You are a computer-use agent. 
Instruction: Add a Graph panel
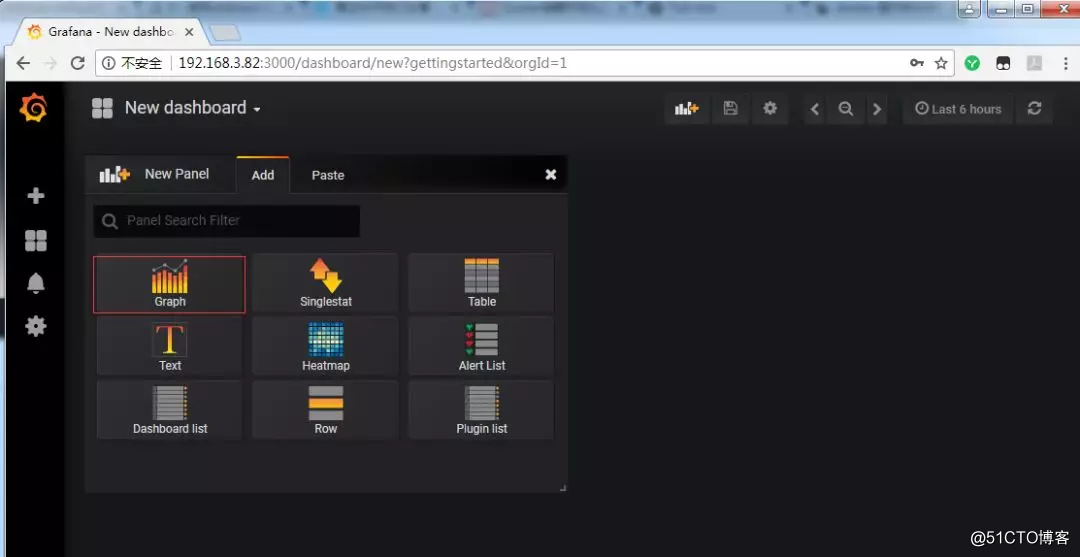169,284
